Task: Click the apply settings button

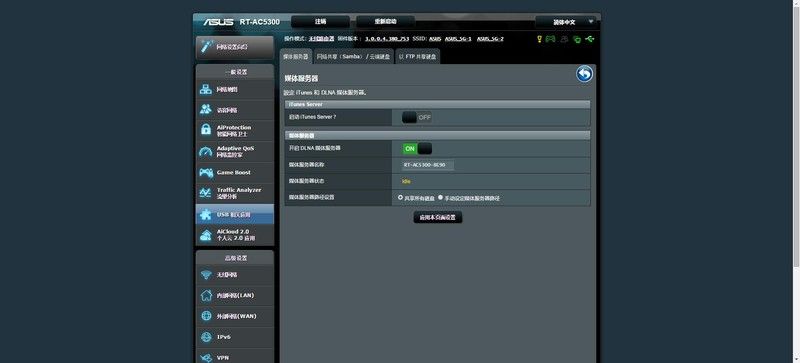Action: coord(438,217)
